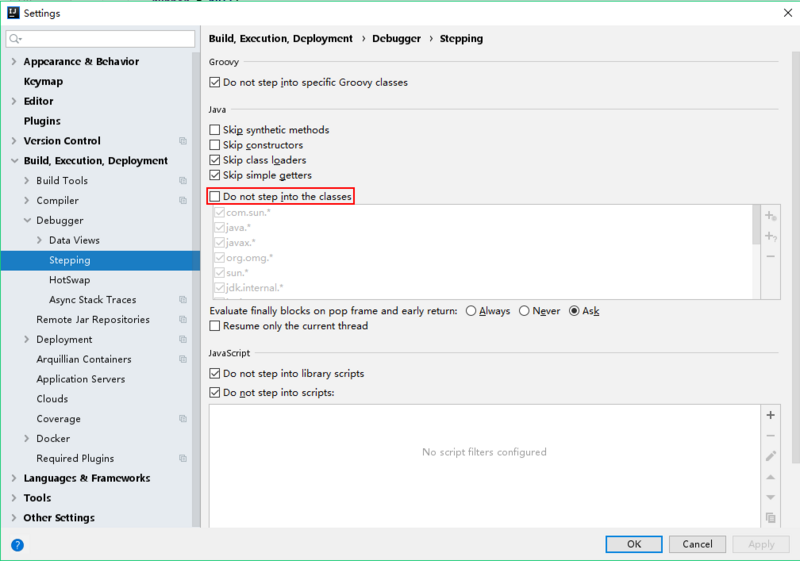The image size is (800, 561).
Task: Open the Clouds settings page
Action: (x=52, y=399)
